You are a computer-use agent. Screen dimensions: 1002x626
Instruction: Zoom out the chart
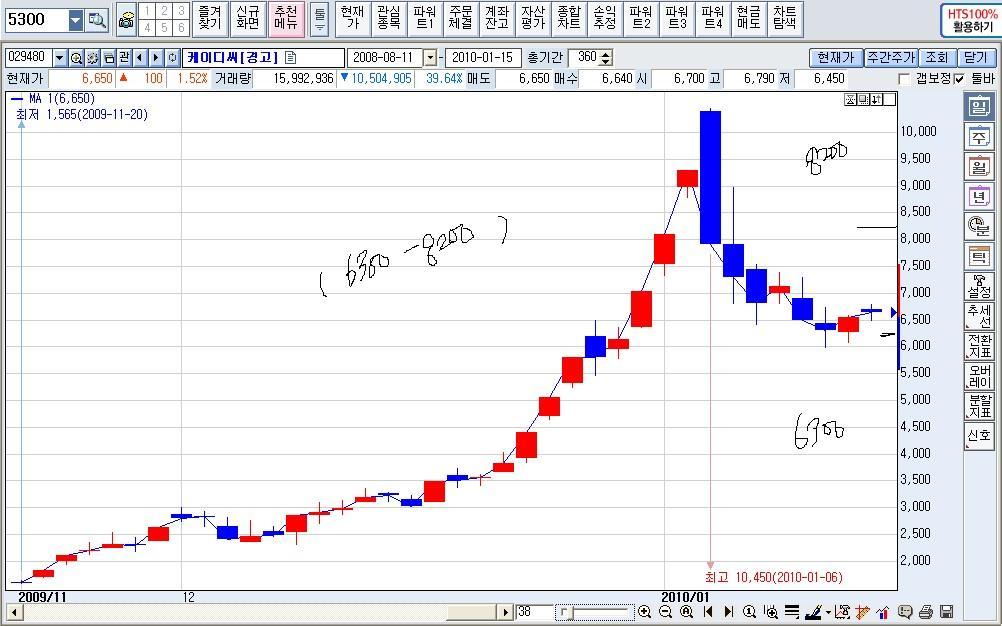[665, 612]
